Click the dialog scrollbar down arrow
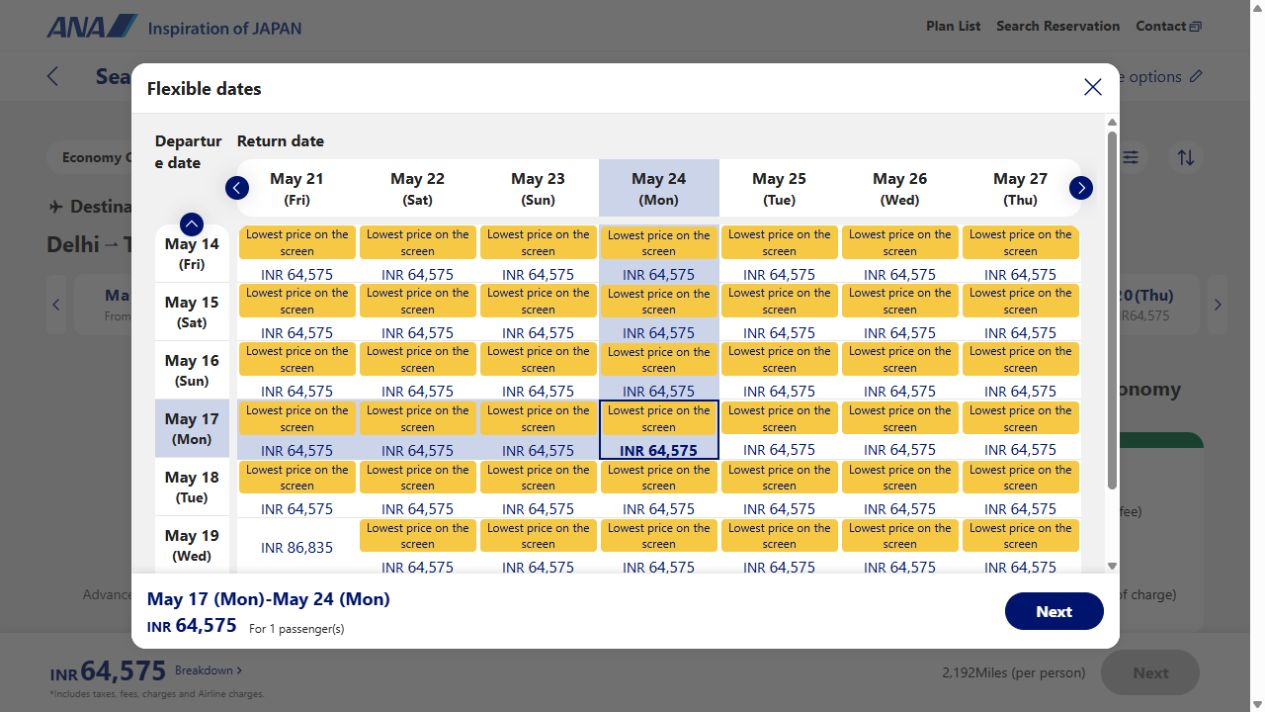This screenshot has width=1265, height=712. [x=1112, y=566]
